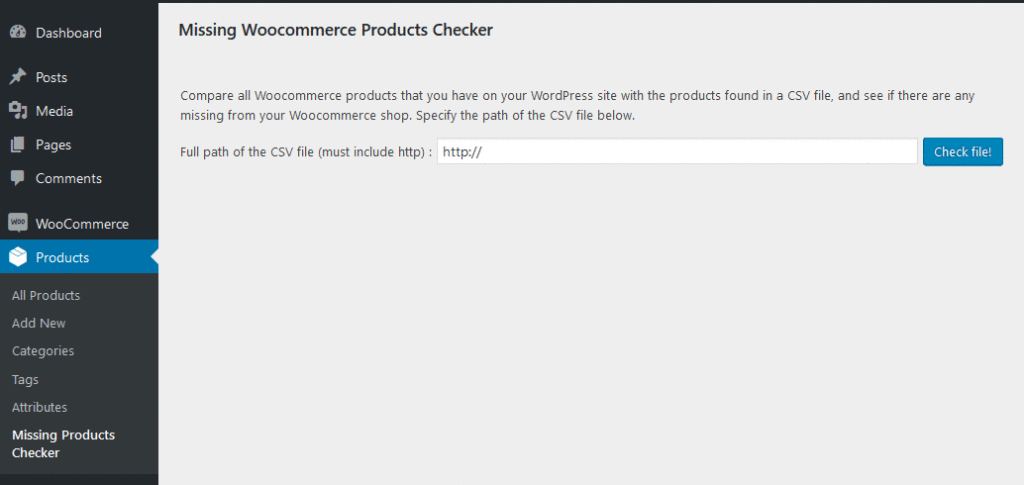Click the Comments speech bubble icon

point(18,178)
